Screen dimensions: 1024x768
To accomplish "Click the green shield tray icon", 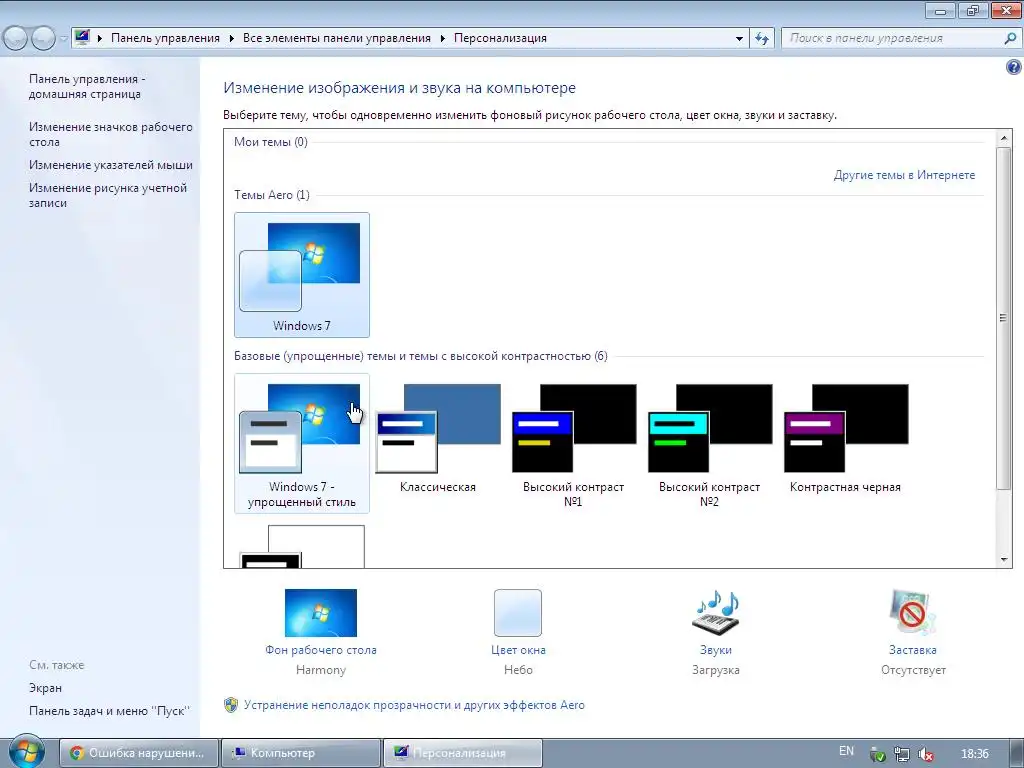I will 878,754.
